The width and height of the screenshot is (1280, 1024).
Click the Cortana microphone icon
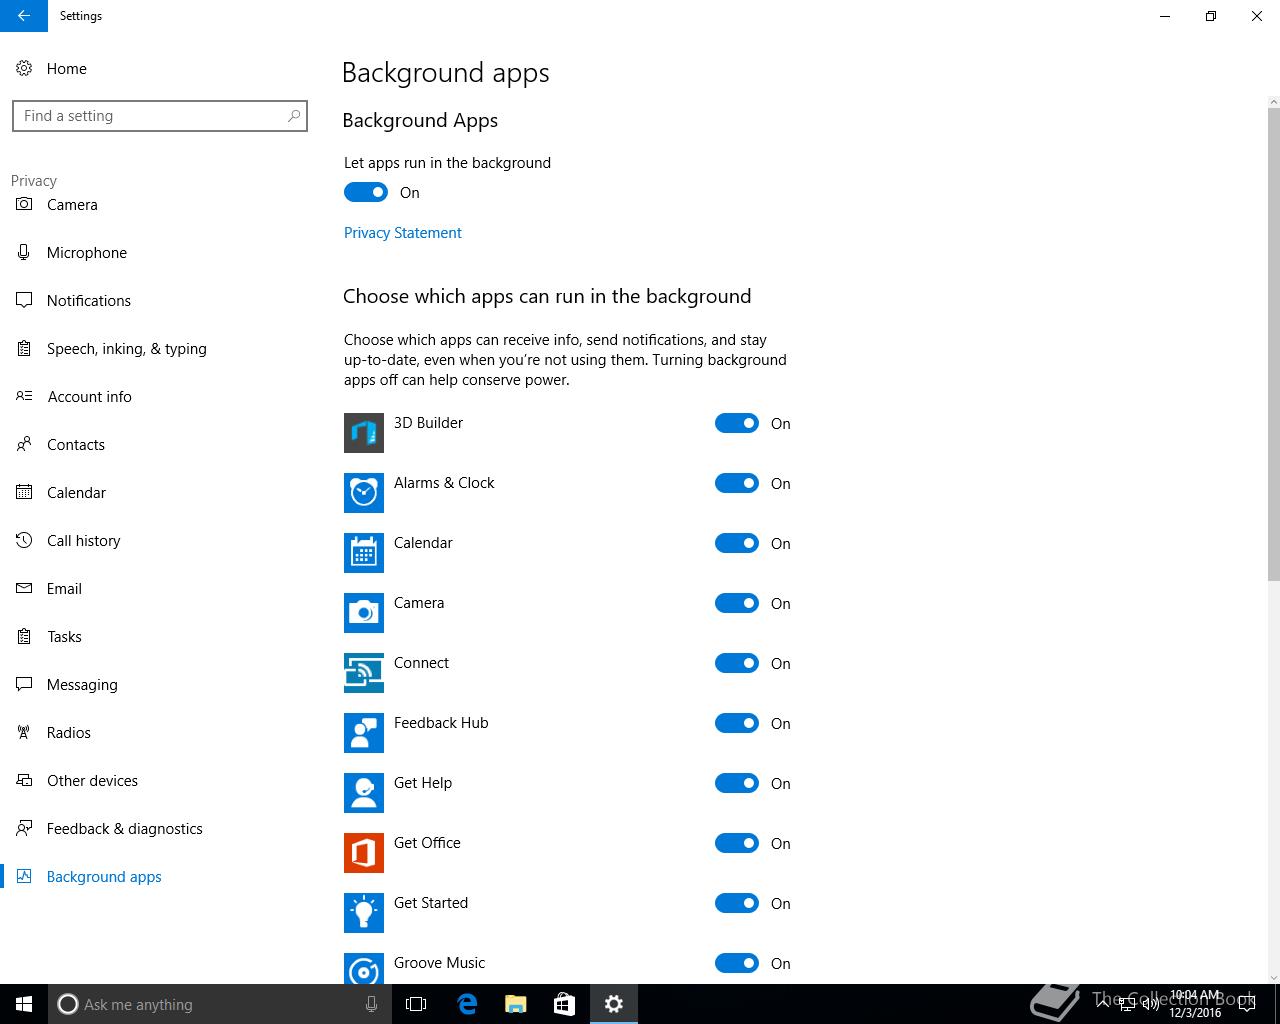(371, 1004)
